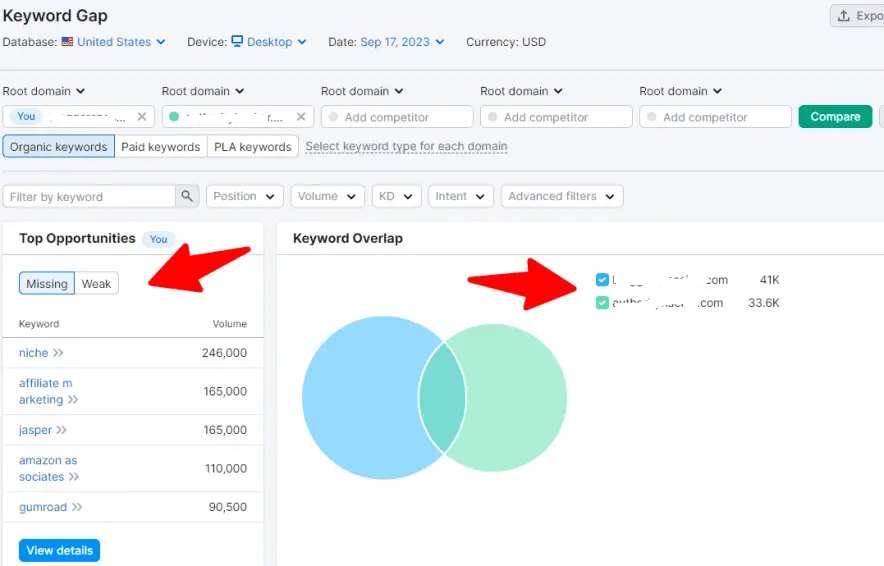Click the blue circle in Venn diagram

click(x=361, y=398)
